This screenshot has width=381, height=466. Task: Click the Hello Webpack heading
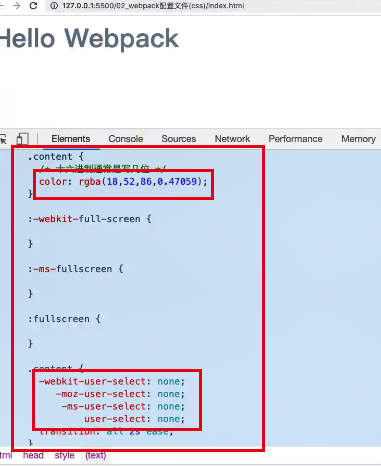coord(89,39)
